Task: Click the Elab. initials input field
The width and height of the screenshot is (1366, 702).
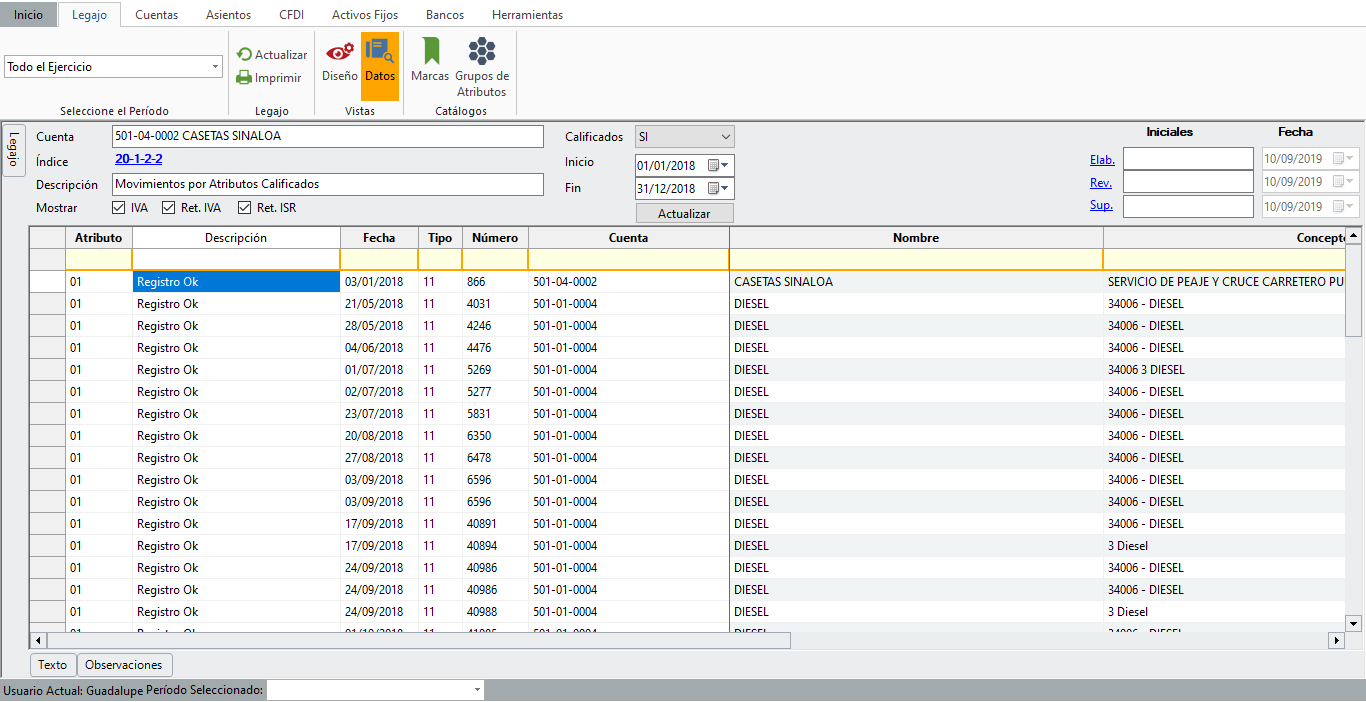Action: pos(1187,159)
